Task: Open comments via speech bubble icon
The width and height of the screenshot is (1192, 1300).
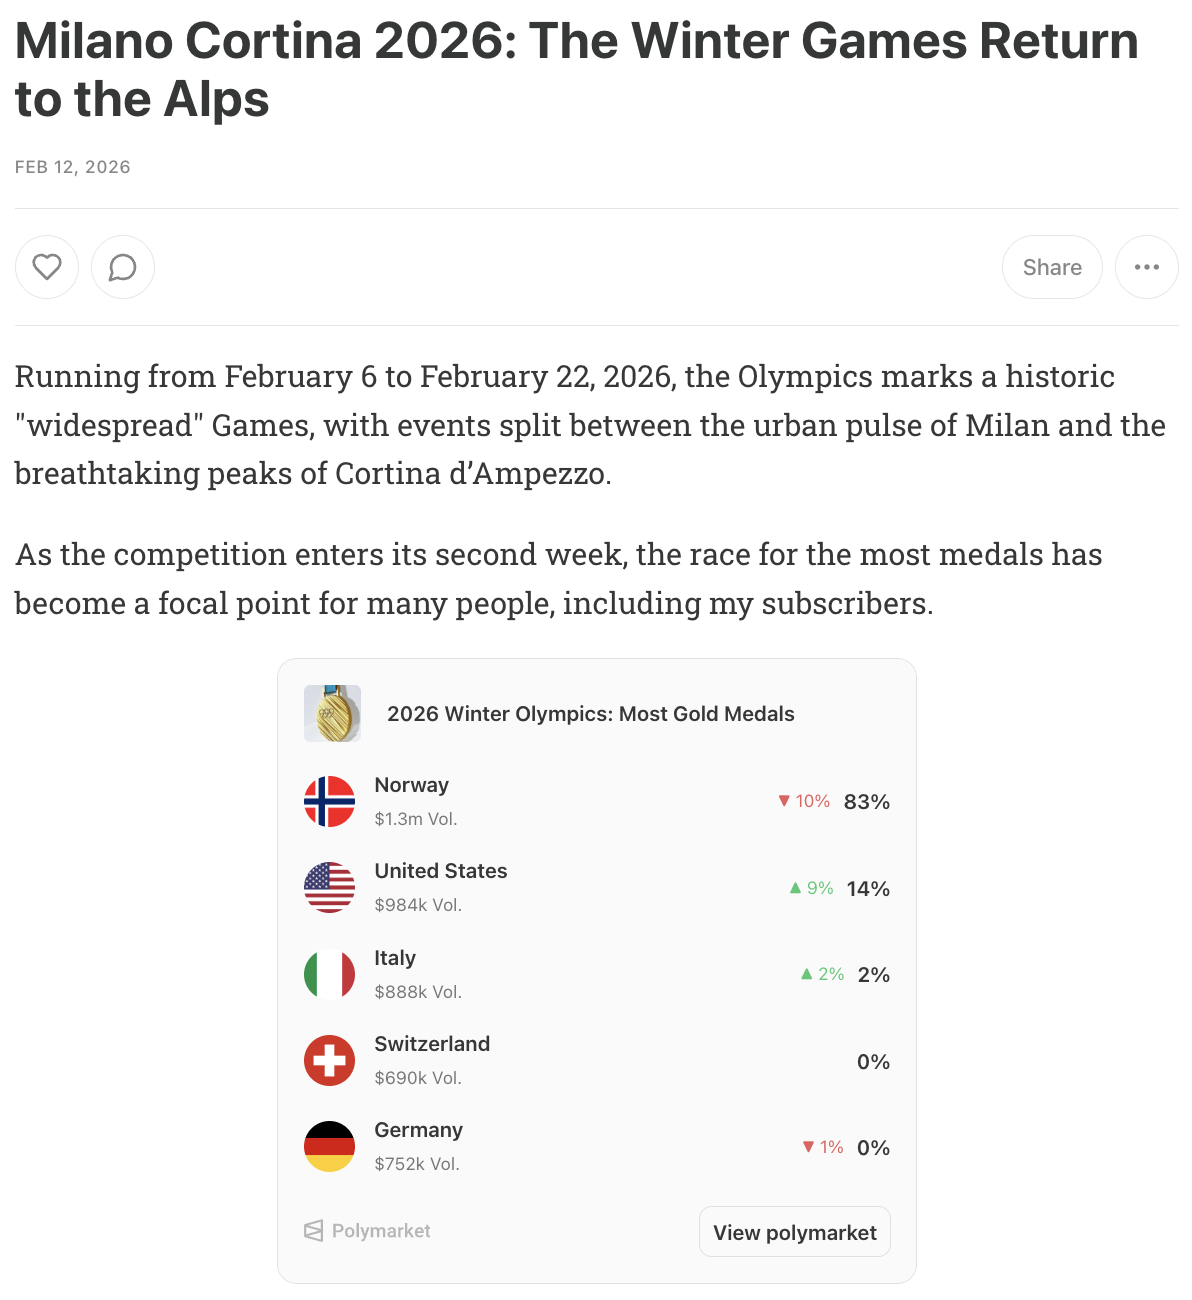Action: tap(123, 267)
